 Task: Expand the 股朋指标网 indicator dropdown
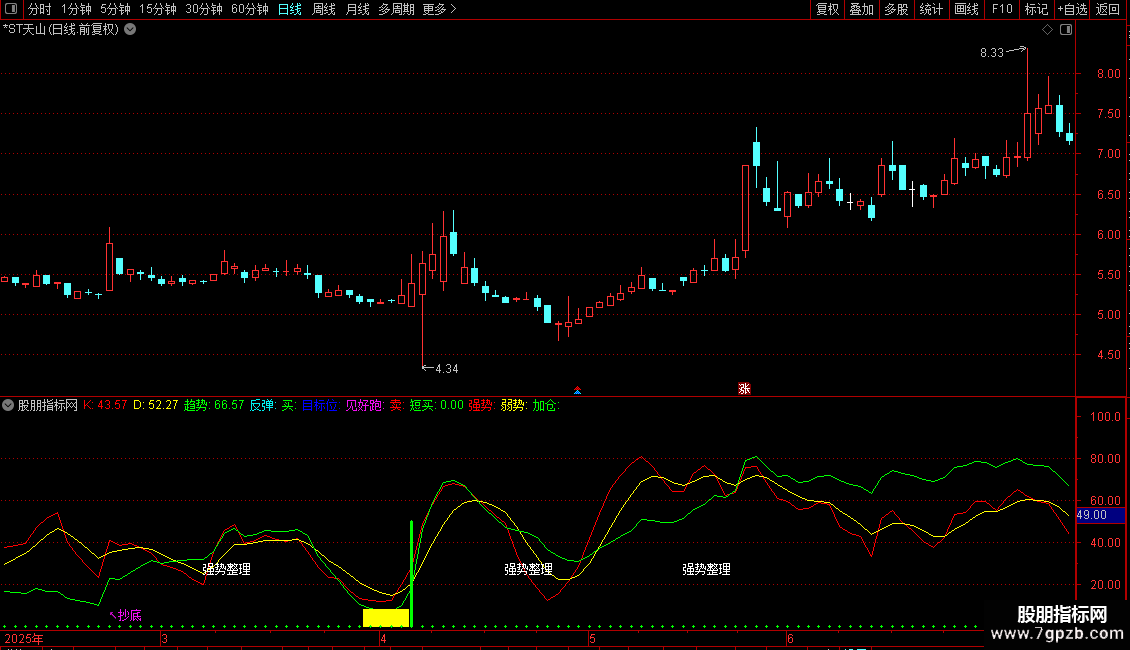point(8,405)
